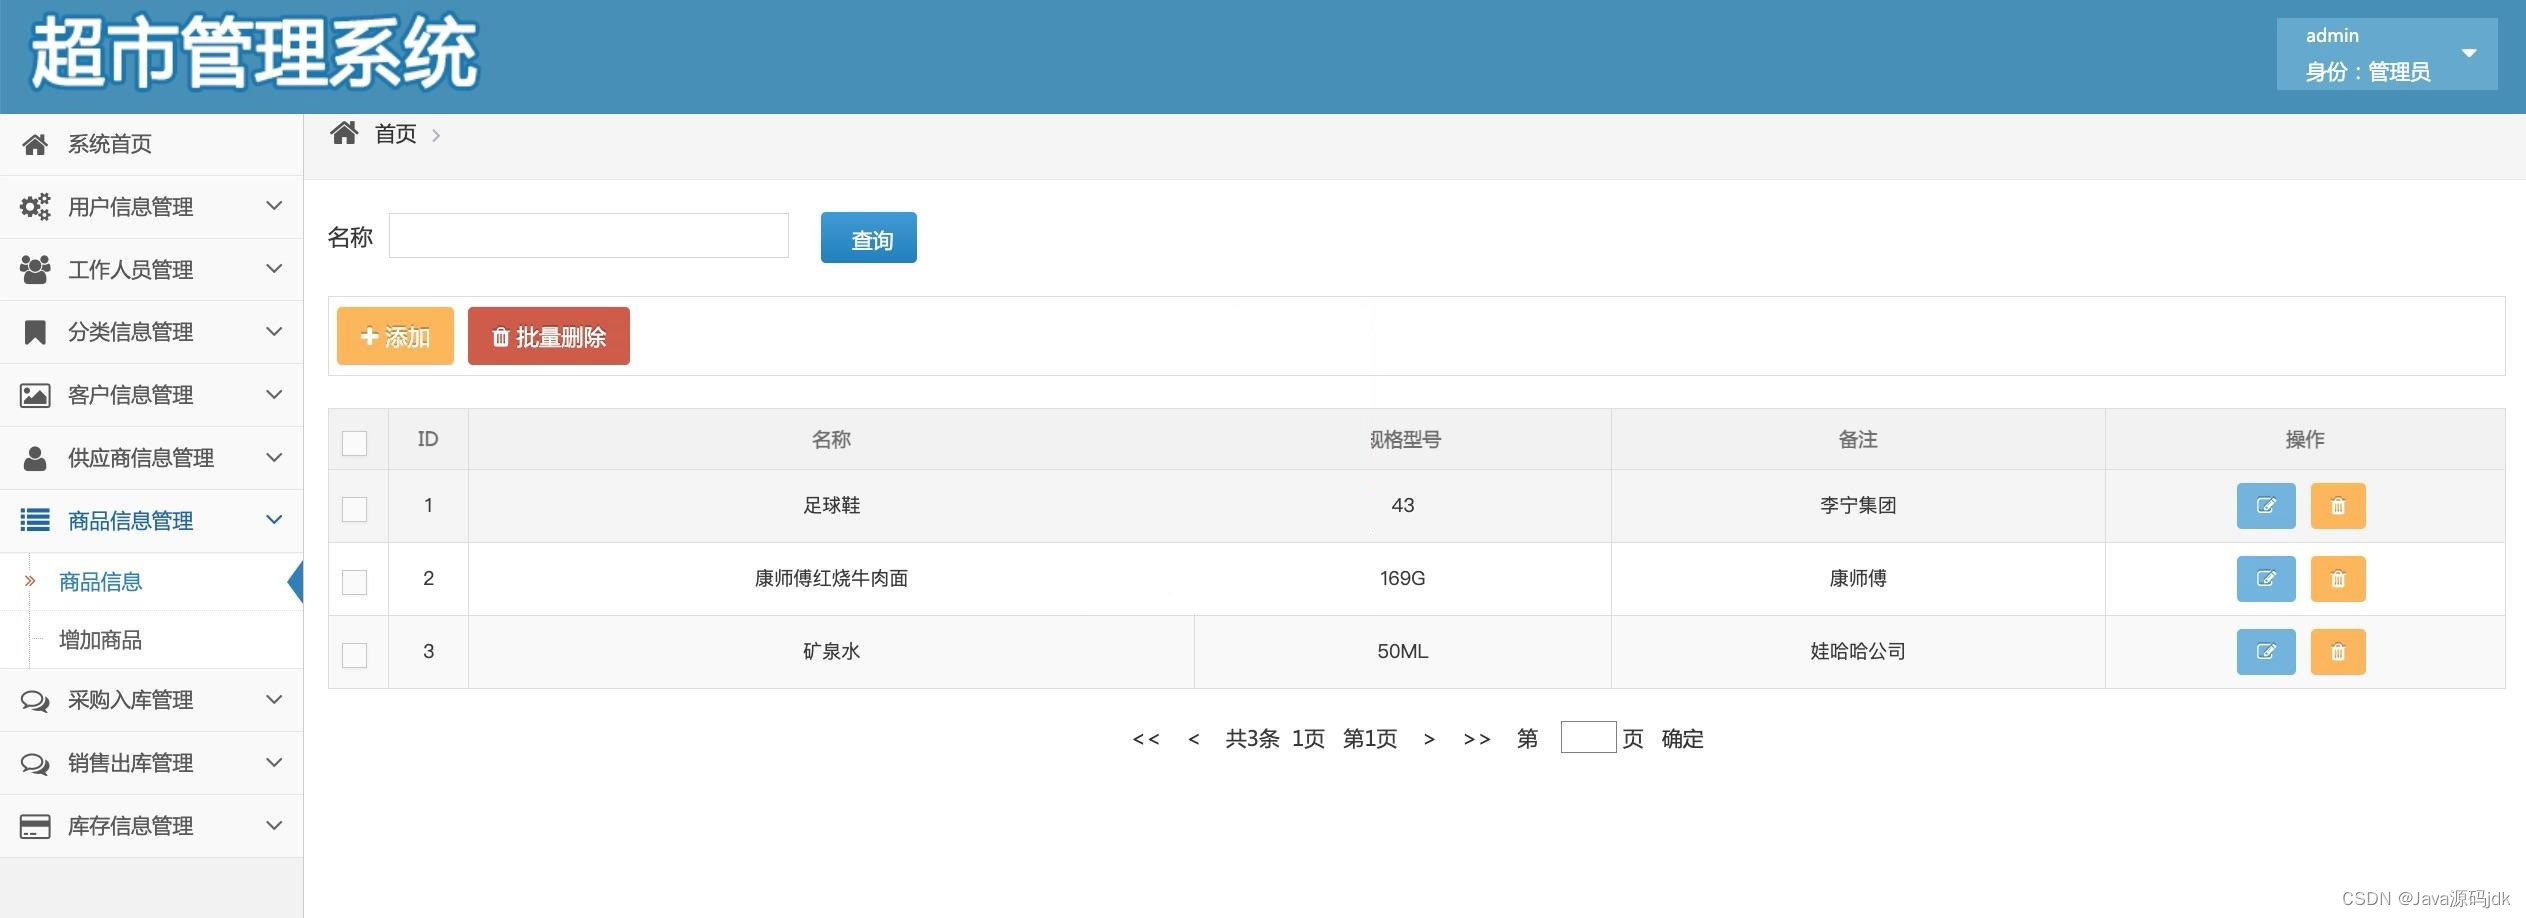The width and height of the screenshot is (2526, 918).
Task: Edit the 足球鞋 row
Action: coord(2266,506)
